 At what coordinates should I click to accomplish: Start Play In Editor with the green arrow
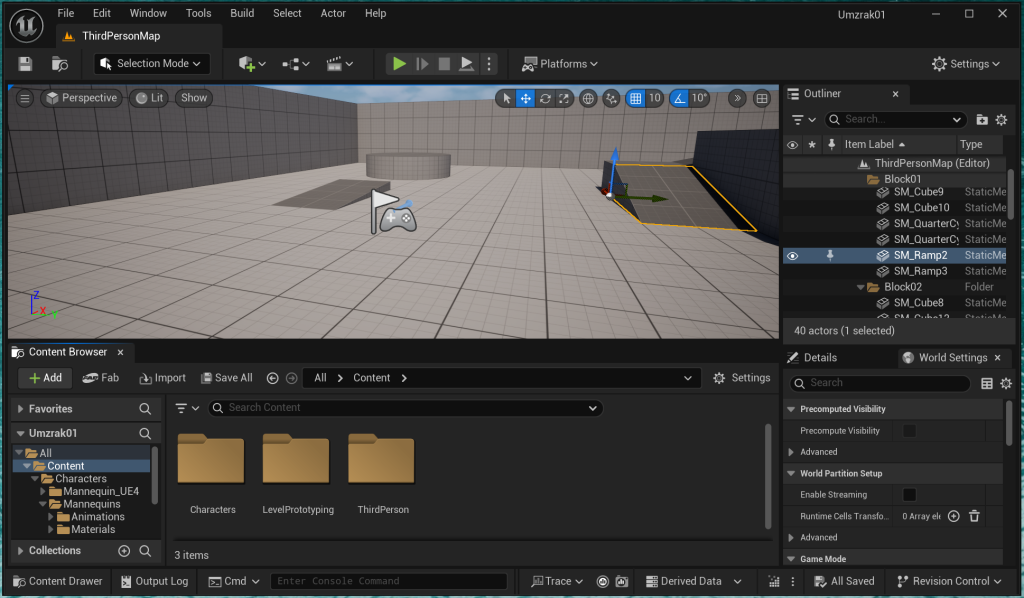click(x=399, y=63)
